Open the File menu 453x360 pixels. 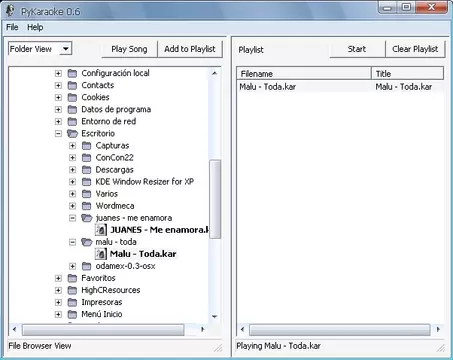tap(12, 27)
